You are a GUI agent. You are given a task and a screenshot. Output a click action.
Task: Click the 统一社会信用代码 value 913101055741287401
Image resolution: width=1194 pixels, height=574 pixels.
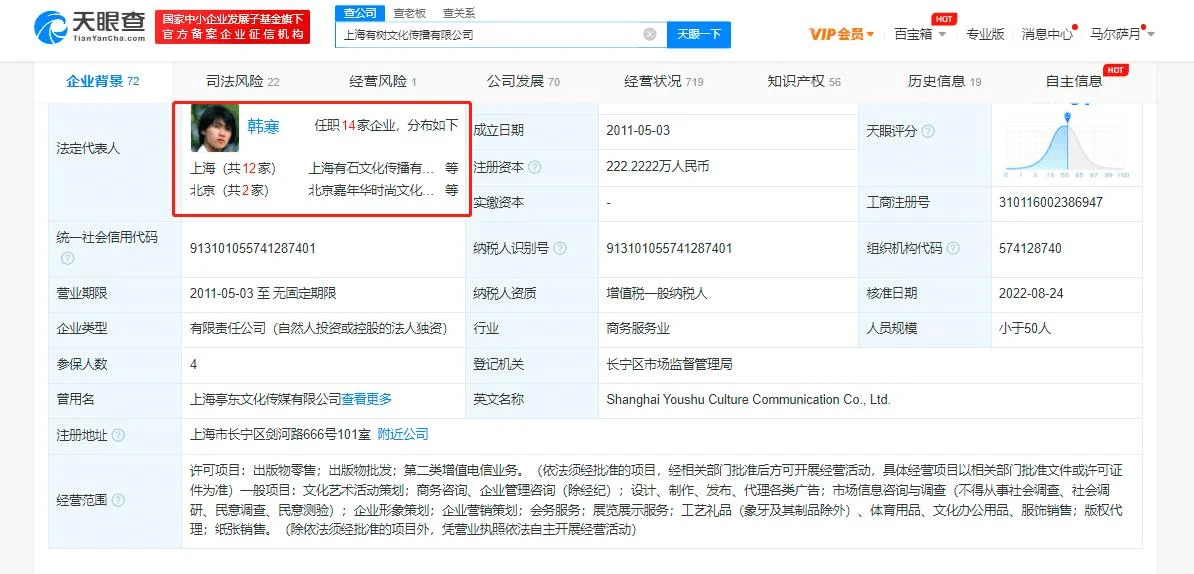253,248
